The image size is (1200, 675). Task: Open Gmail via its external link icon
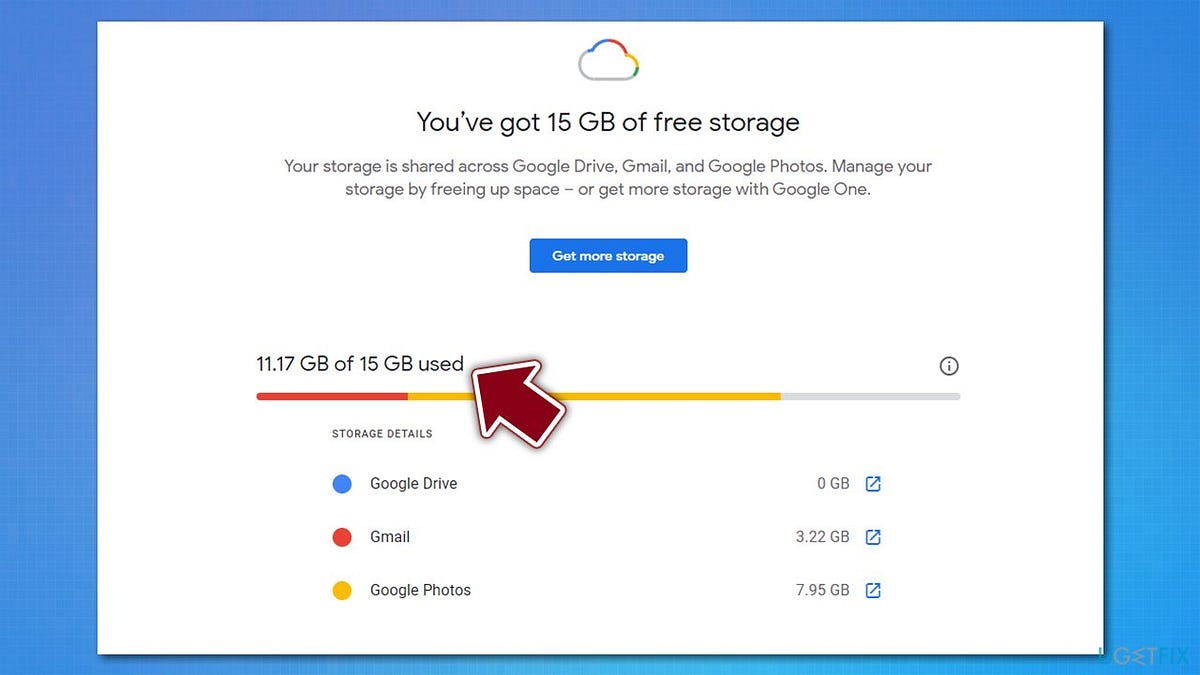tap(873, 537)
